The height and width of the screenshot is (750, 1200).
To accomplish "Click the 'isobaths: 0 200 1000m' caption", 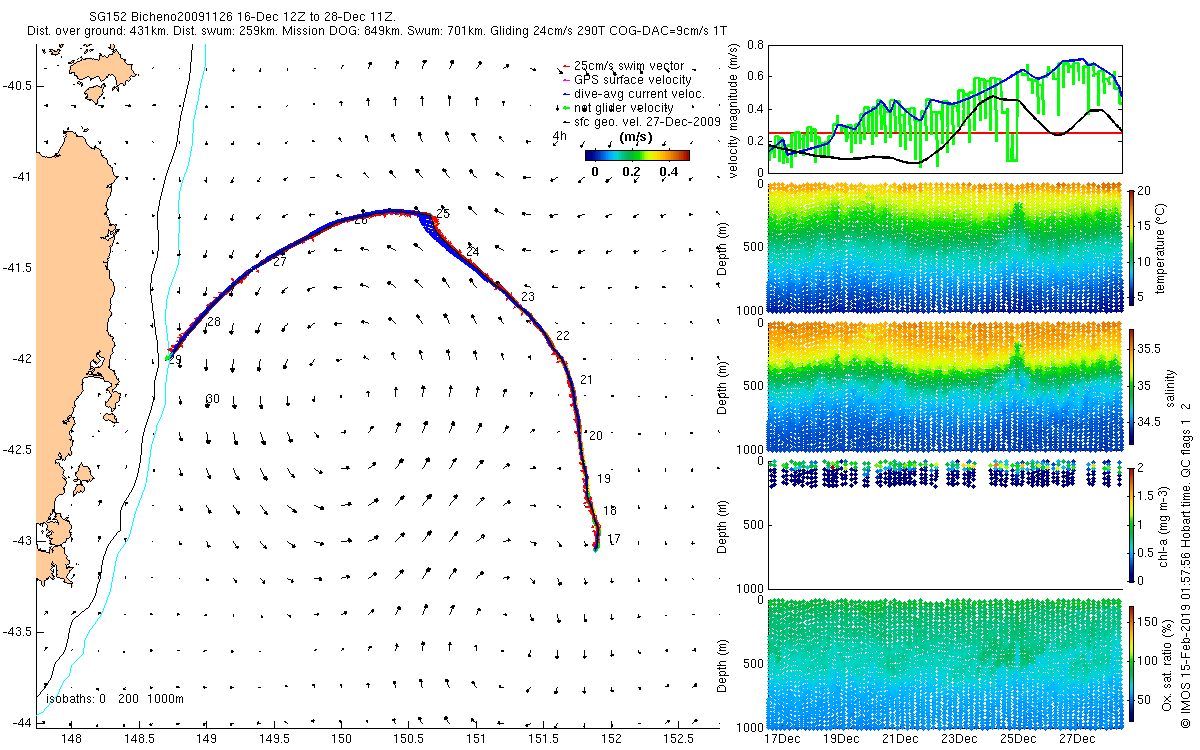I will [115, 699].
